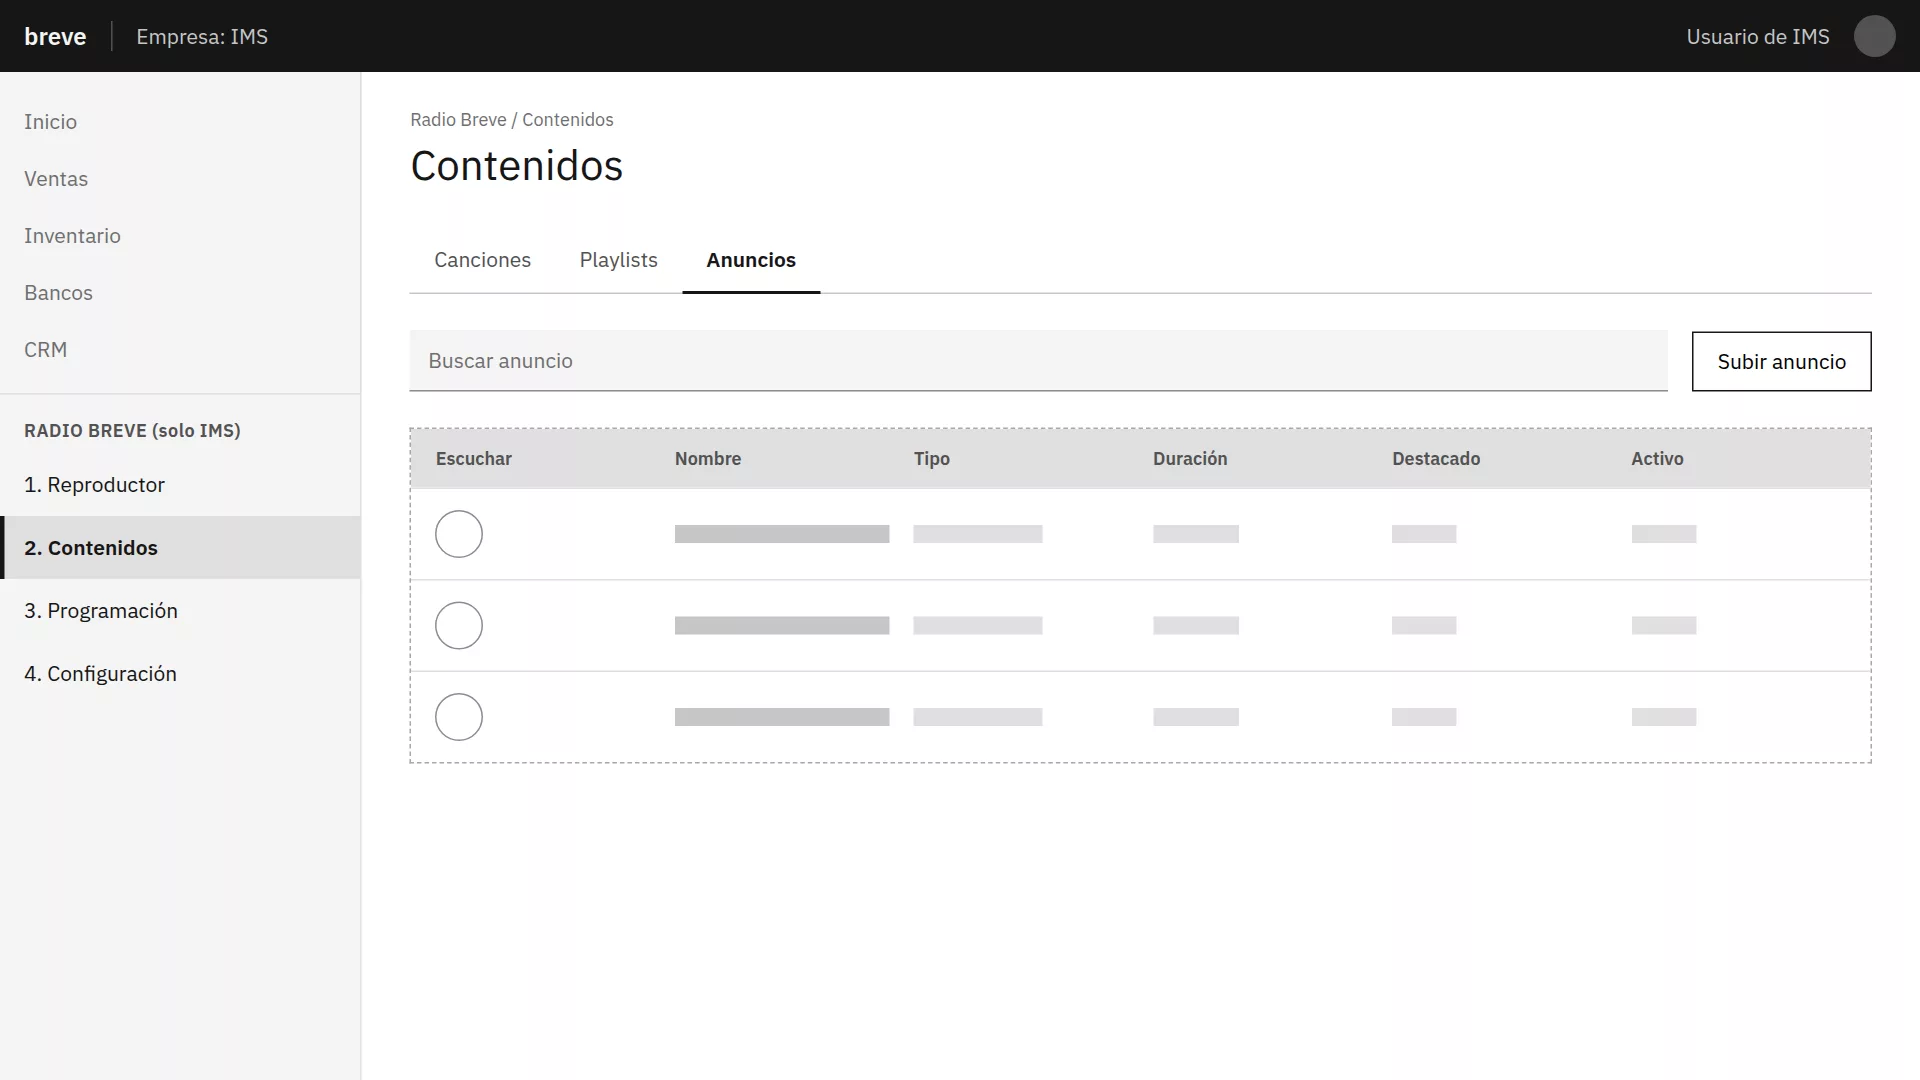Select the Anuncios tab
Viewport: 1920px width, 1080px height.
coord(751,260)
